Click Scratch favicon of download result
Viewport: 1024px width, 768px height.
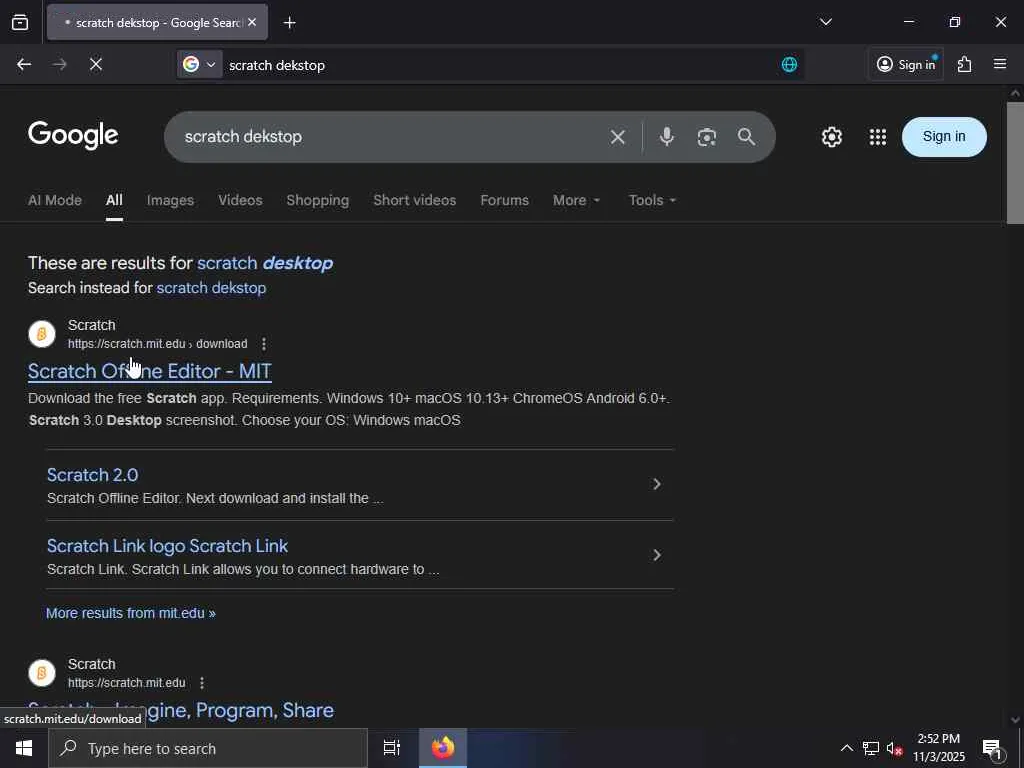click(42, 334)
